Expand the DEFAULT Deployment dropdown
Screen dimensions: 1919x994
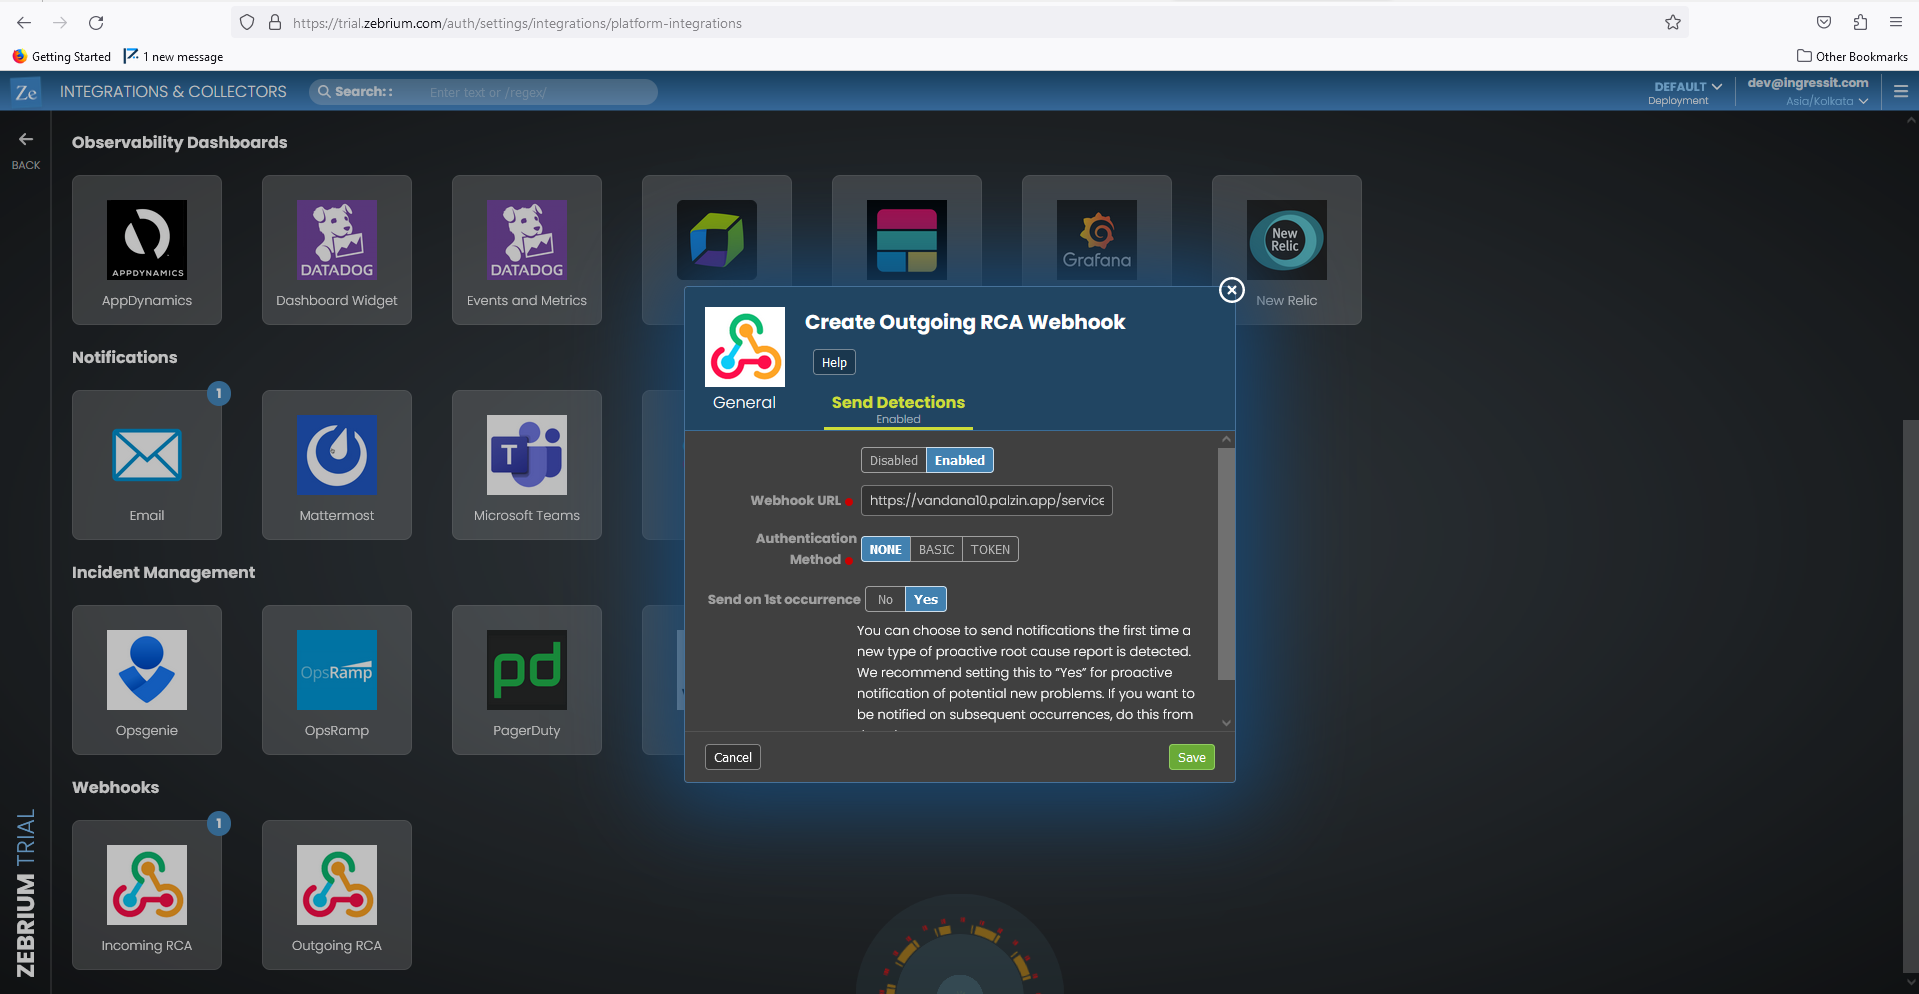click(1687, 92)
